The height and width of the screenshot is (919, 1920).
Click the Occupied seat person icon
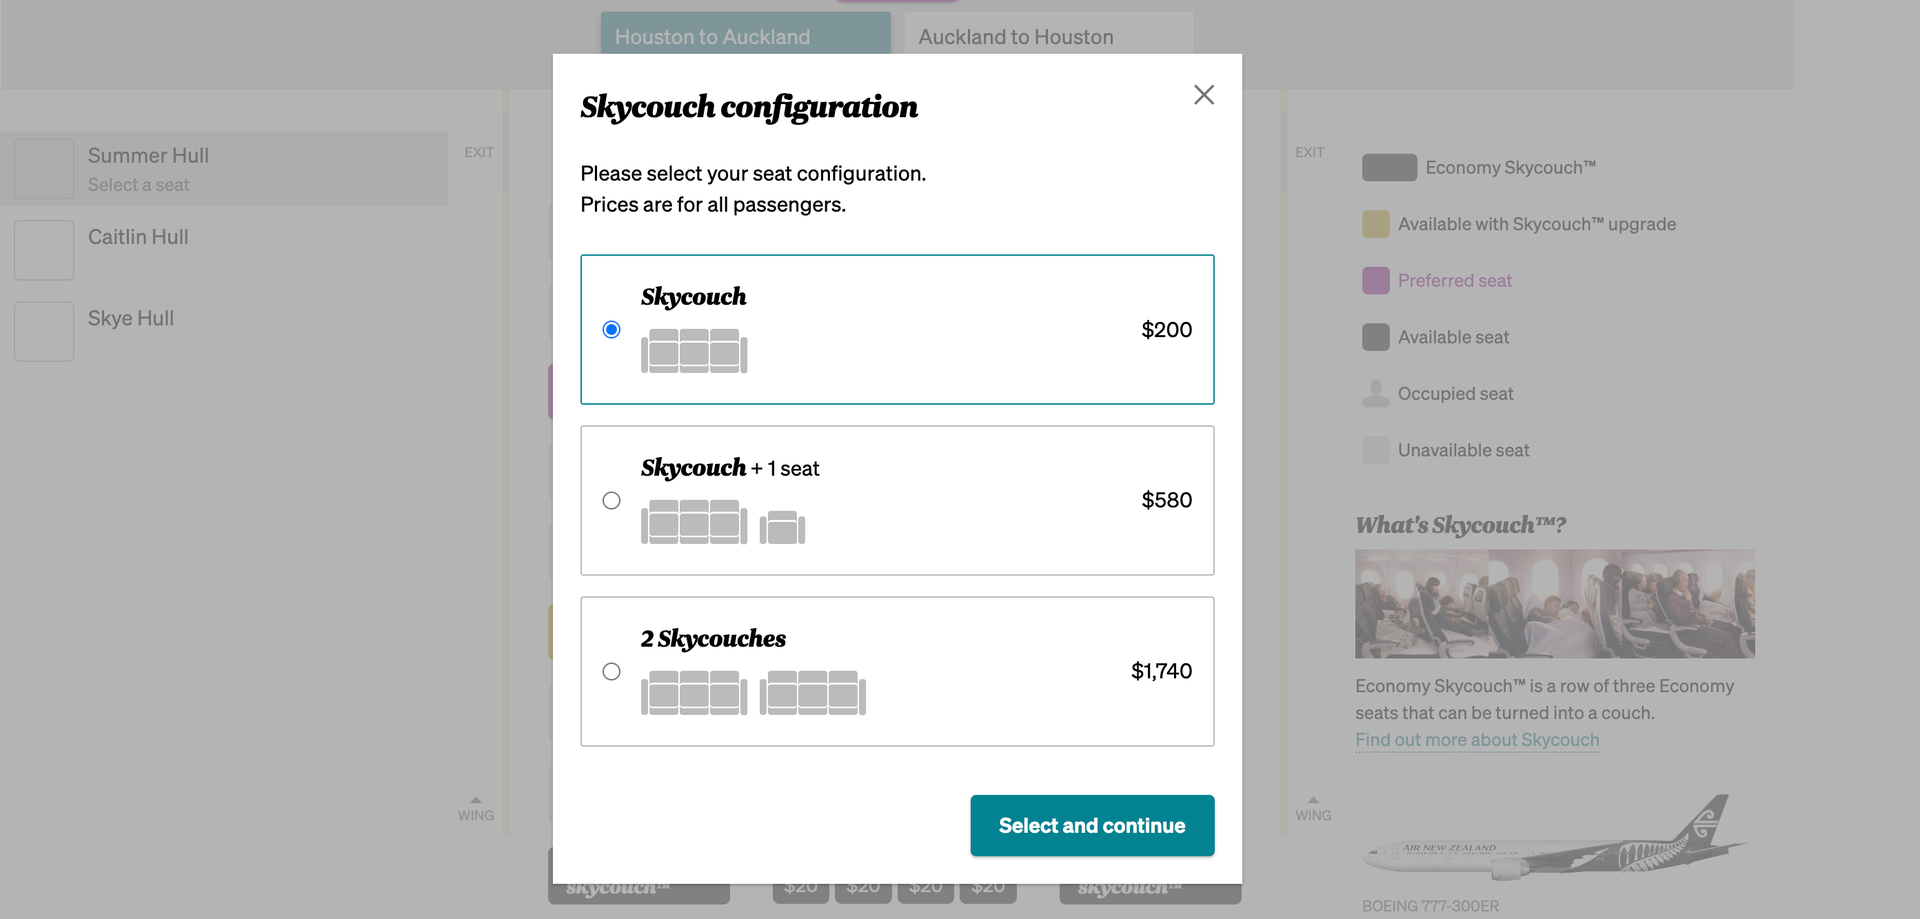tap(1376, 394)
